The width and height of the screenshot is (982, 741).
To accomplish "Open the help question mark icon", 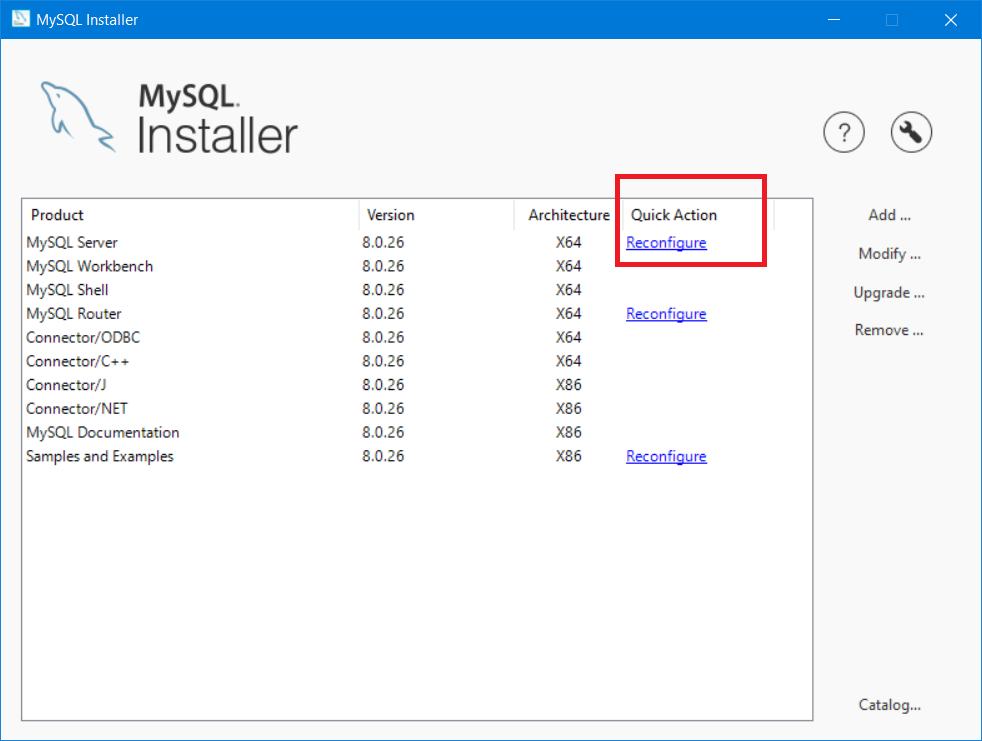I will [844, 132].
